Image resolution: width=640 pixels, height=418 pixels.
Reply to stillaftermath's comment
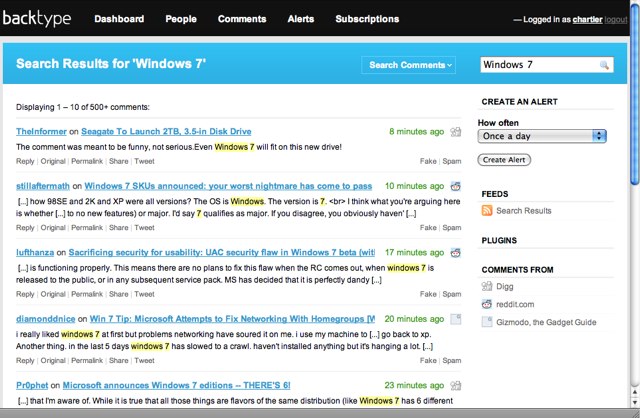25,228
